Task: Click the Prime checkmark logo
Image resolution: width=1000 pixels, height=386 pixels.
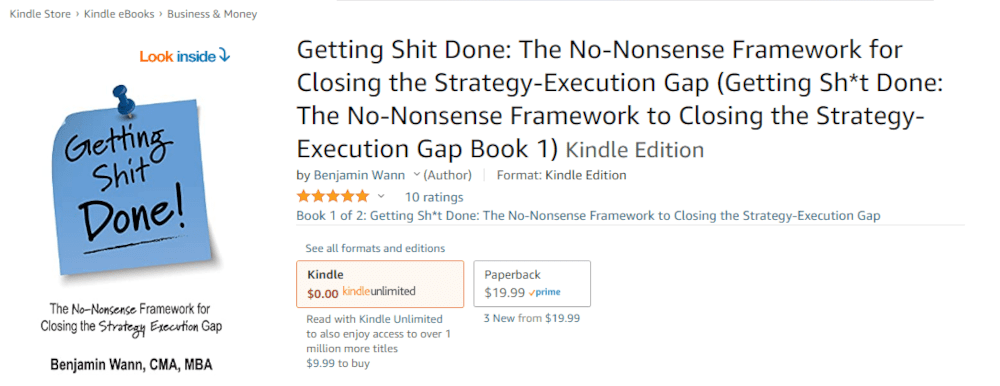Action: click(x=545, y=293)
